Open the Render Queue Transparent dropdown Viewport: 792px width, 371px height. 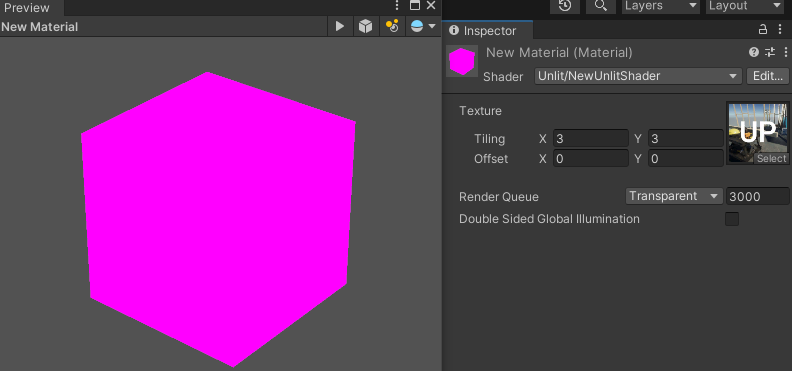pos(674,196)
